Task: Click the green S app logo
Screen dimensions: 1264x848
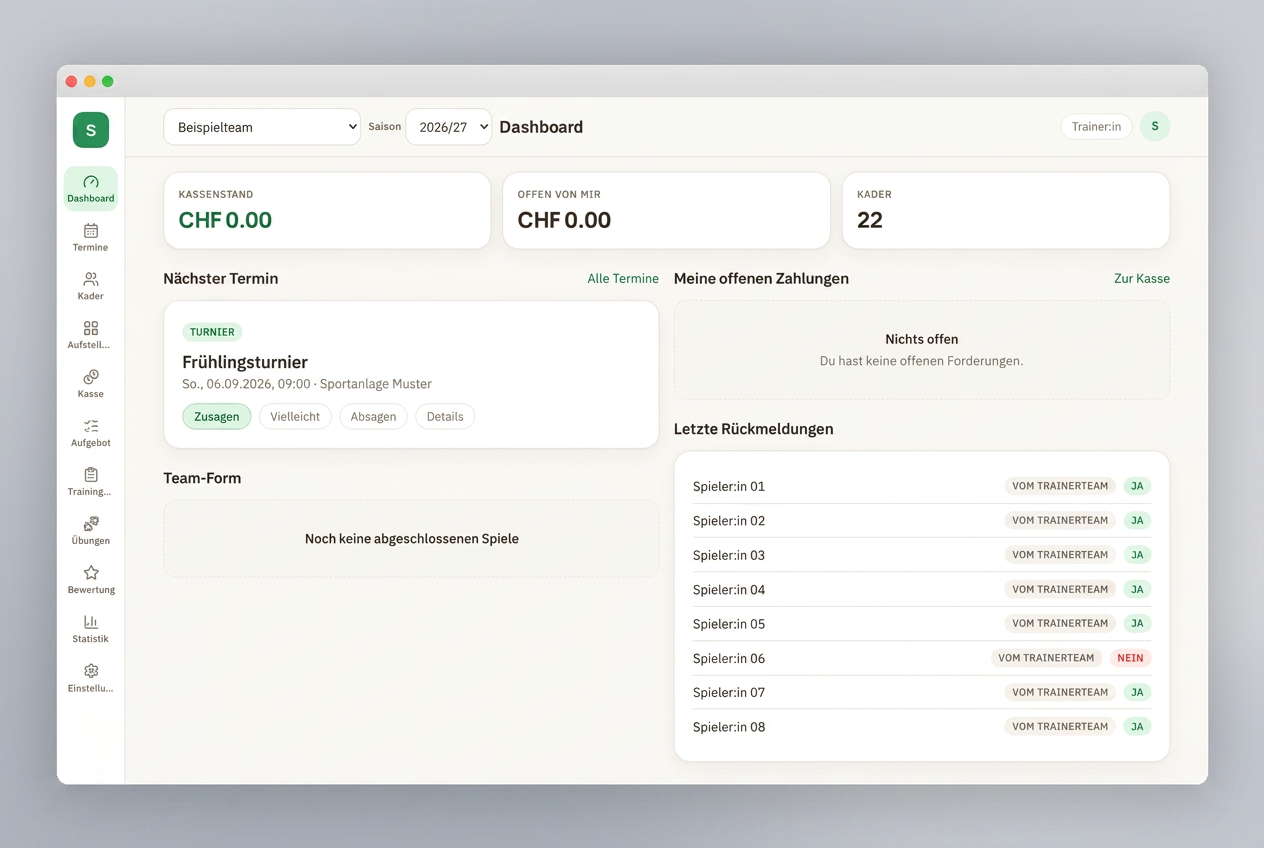Action: point(91,130)
